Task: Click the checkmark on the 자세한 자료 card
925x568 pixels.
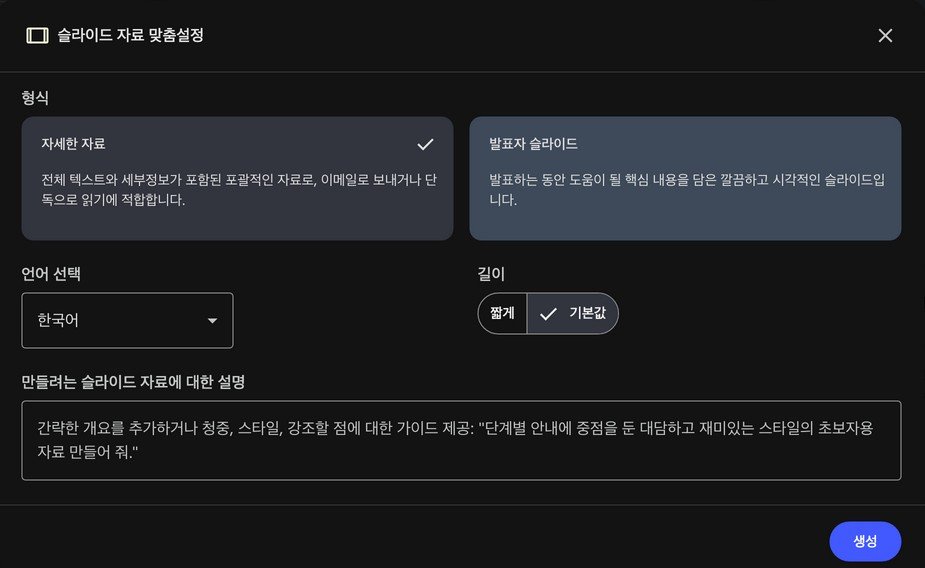Action: pyautogui.click(x=426, y=144)
